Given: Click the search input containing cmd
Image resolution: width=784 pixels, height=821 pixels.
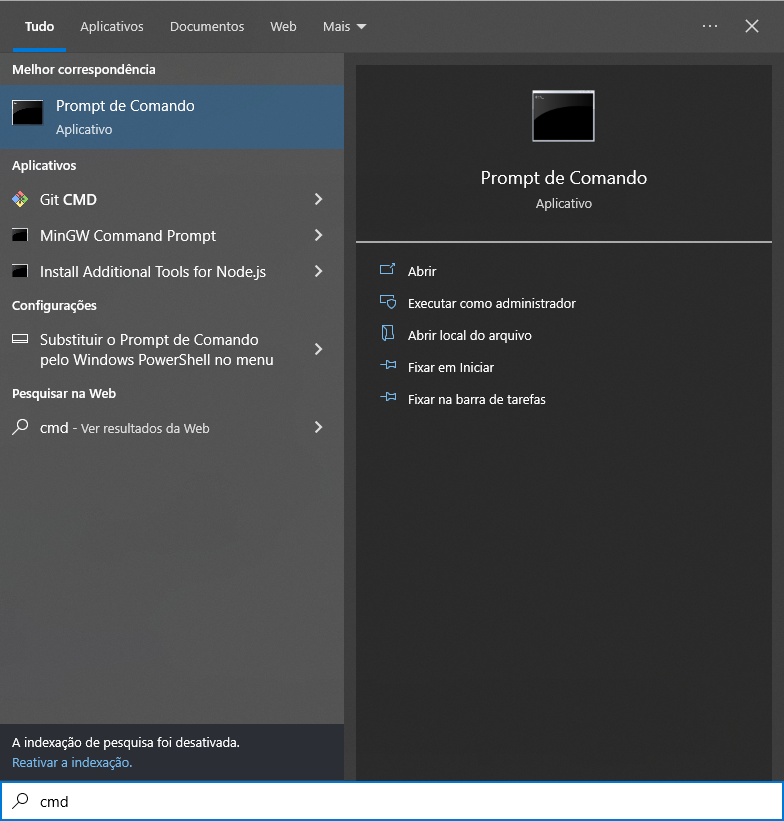Looking at the screenshot, I should [392, 801].
